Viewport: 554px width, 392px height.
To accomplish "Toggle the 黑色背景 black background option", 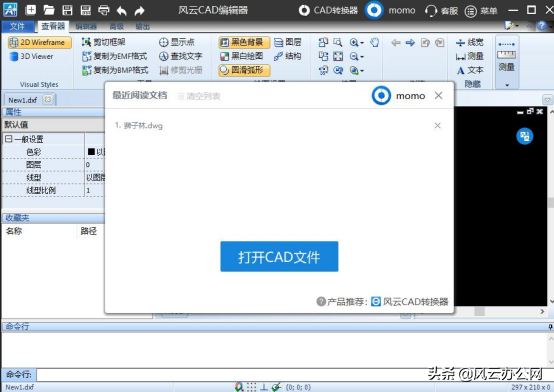I will (x=244, y=42).
